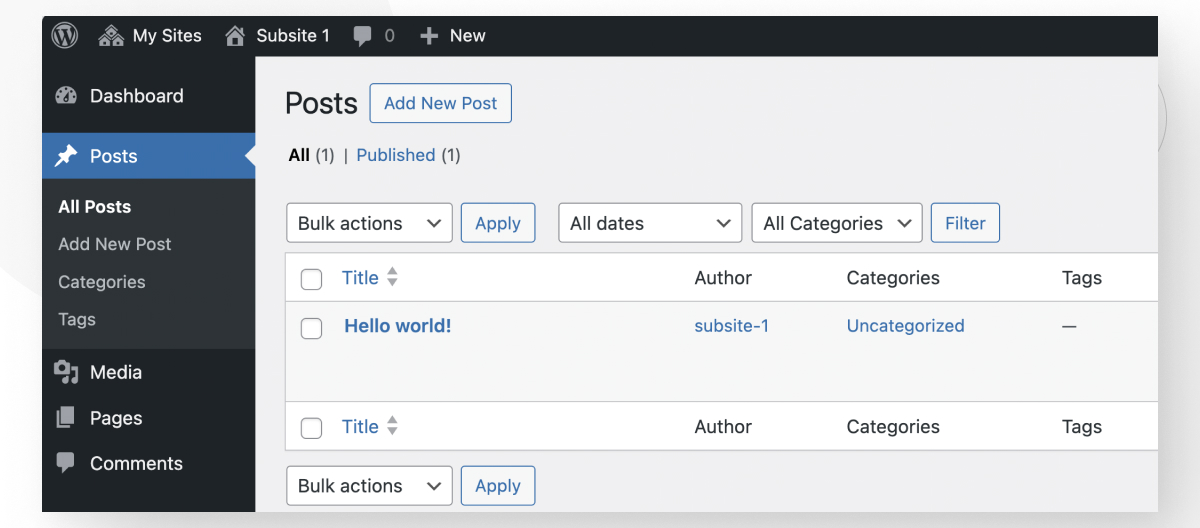Click the Comments speech icon in sidebar
The image size is (1200, 528).
coord(66,463)
